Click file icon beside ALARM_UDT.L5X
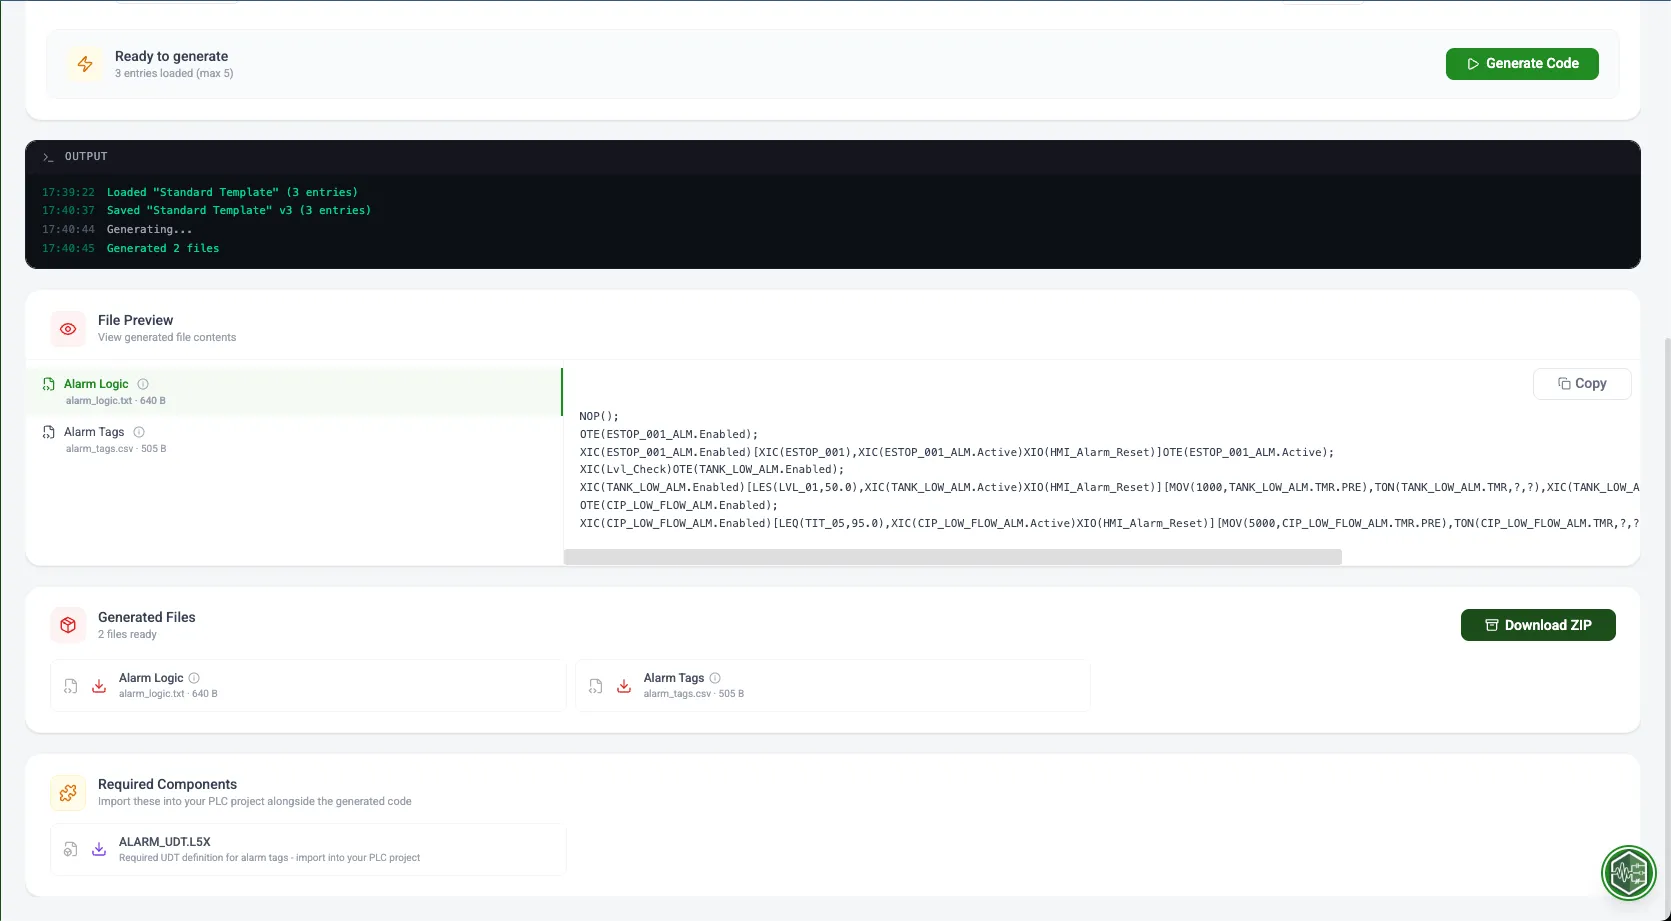Image resolution: width=1671 pixels, height=921 pixels. [70, 849]
